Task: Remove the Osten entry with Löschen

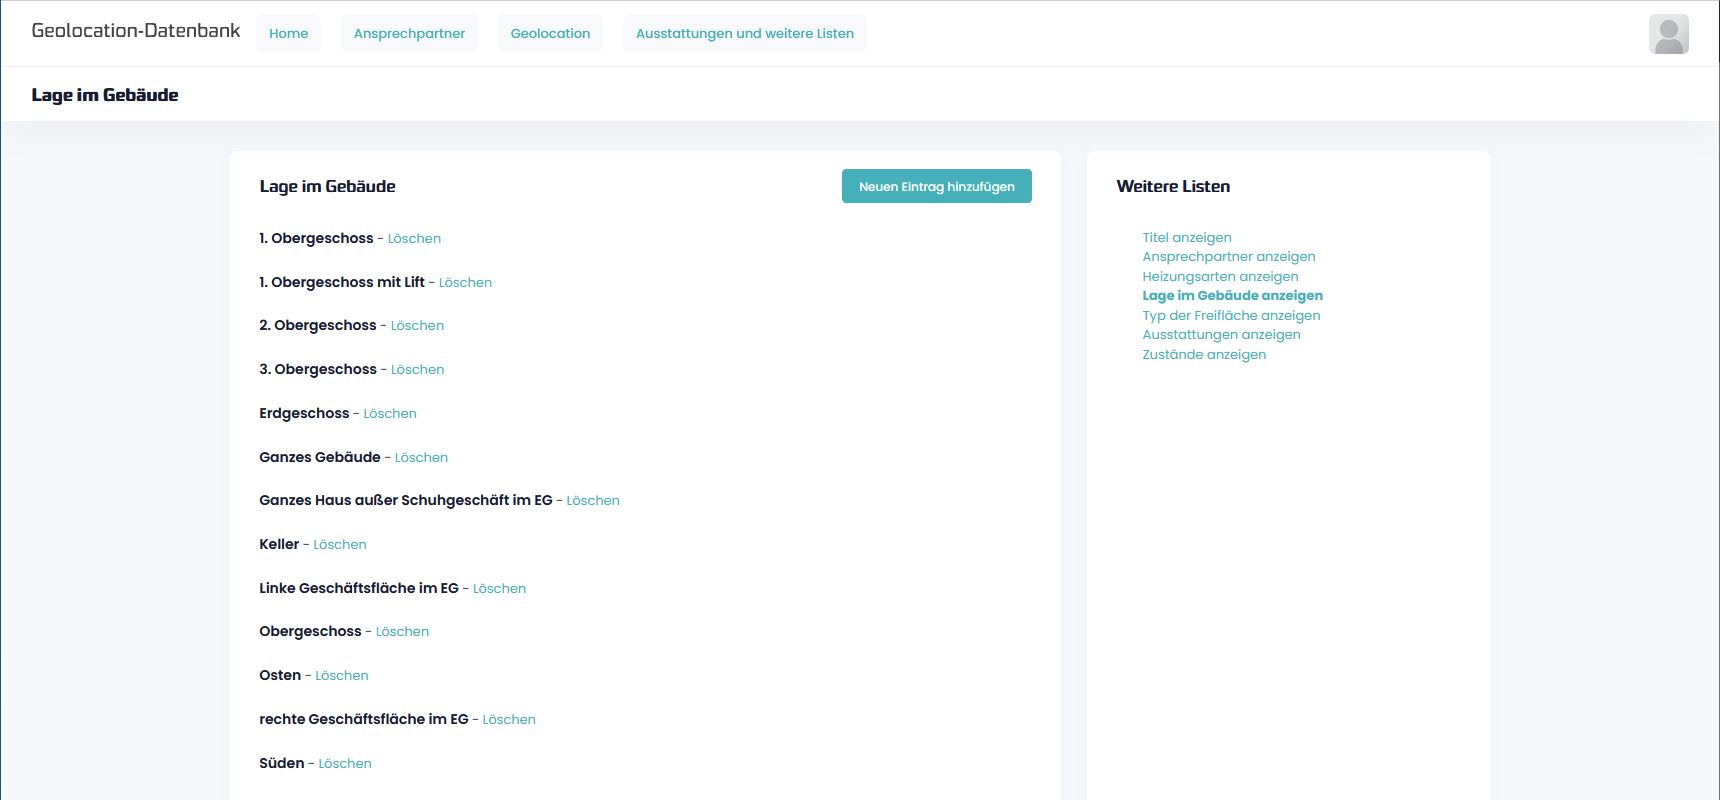Action: tap(342, 676)
